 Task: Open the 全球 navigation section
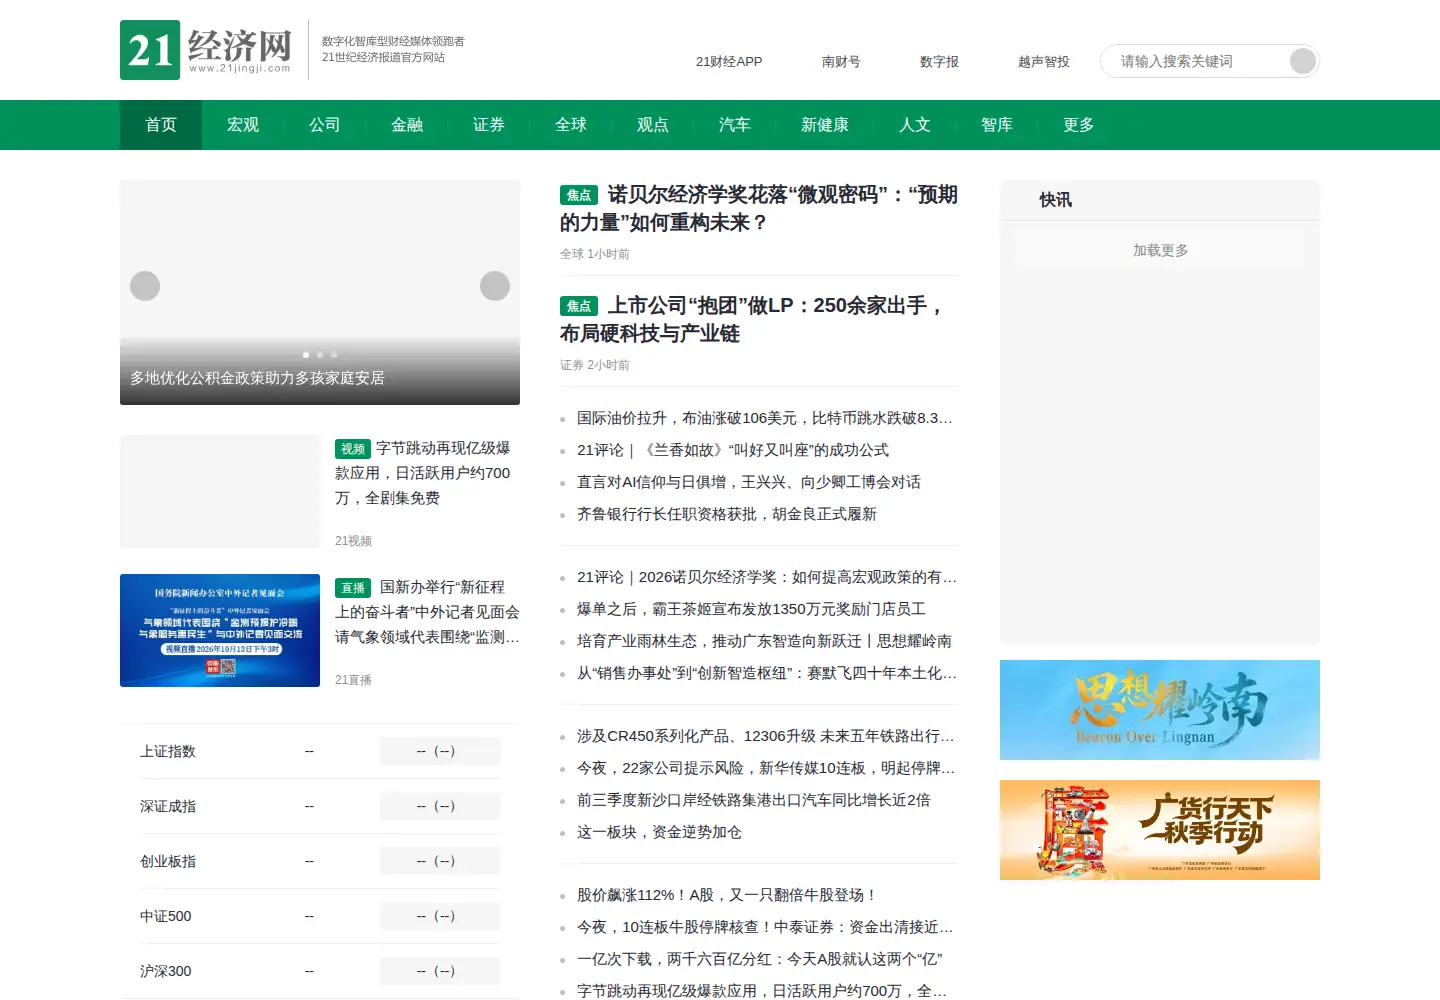coord(571,125)
